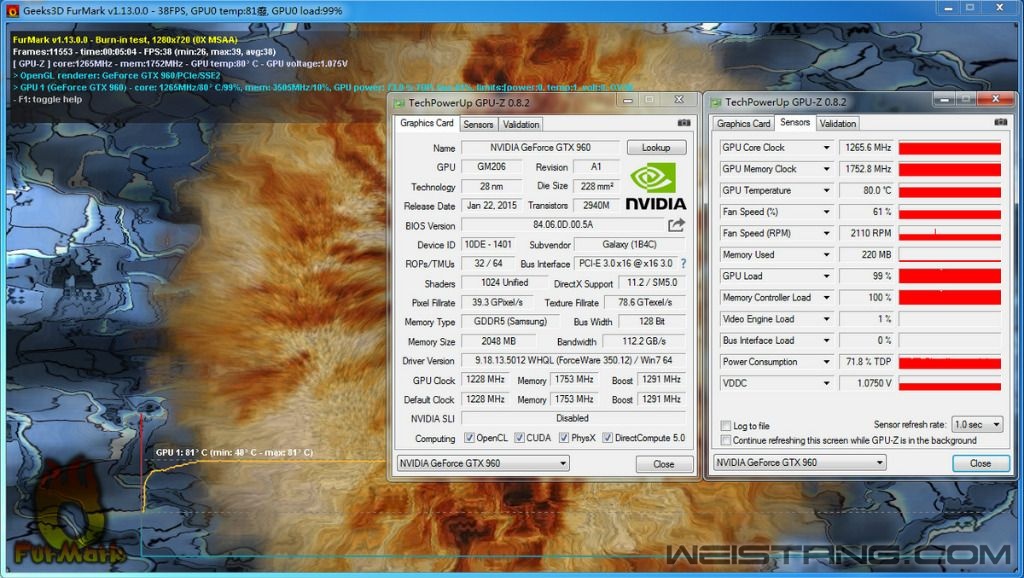This screenshot has width=1024, height=578.
Task: Click the Name field showing NVIDIA GeForce GTX 960
Action: pos(540,148)
